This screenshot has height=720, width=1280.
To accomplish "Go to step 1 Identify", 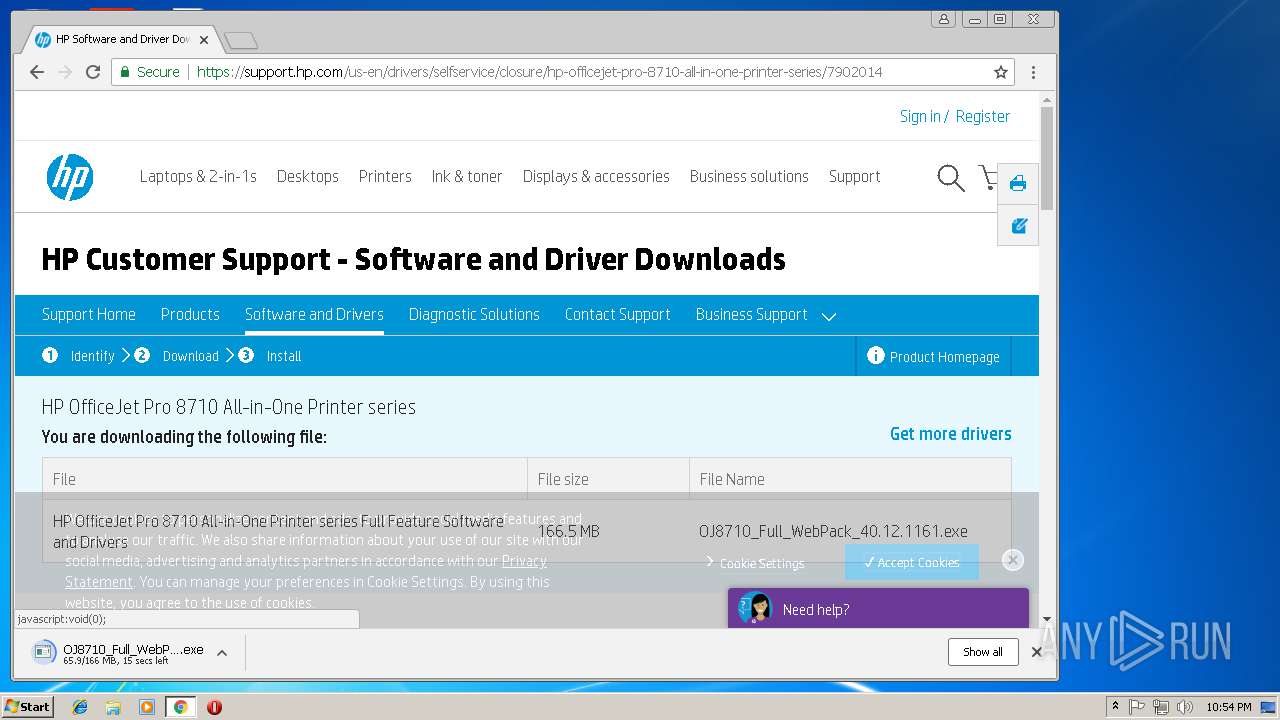I will point(80,356).
